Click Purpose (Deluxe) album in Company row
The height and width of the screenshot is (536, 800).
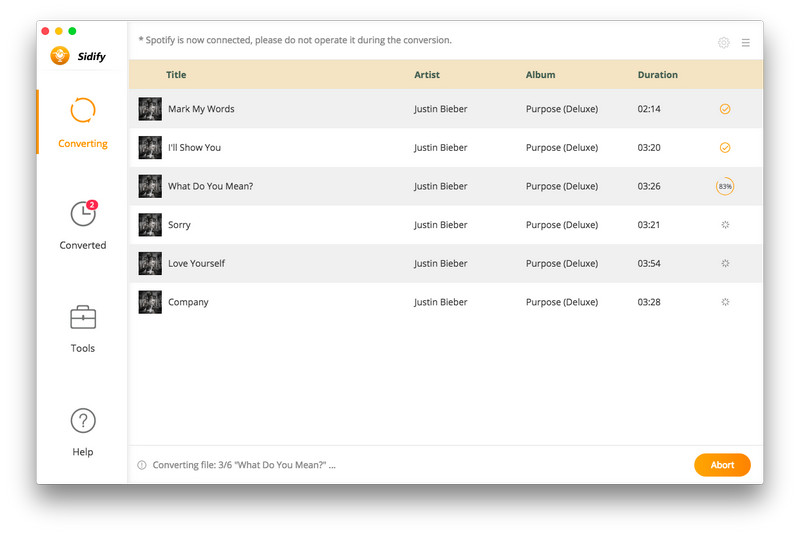pos(562,302)
